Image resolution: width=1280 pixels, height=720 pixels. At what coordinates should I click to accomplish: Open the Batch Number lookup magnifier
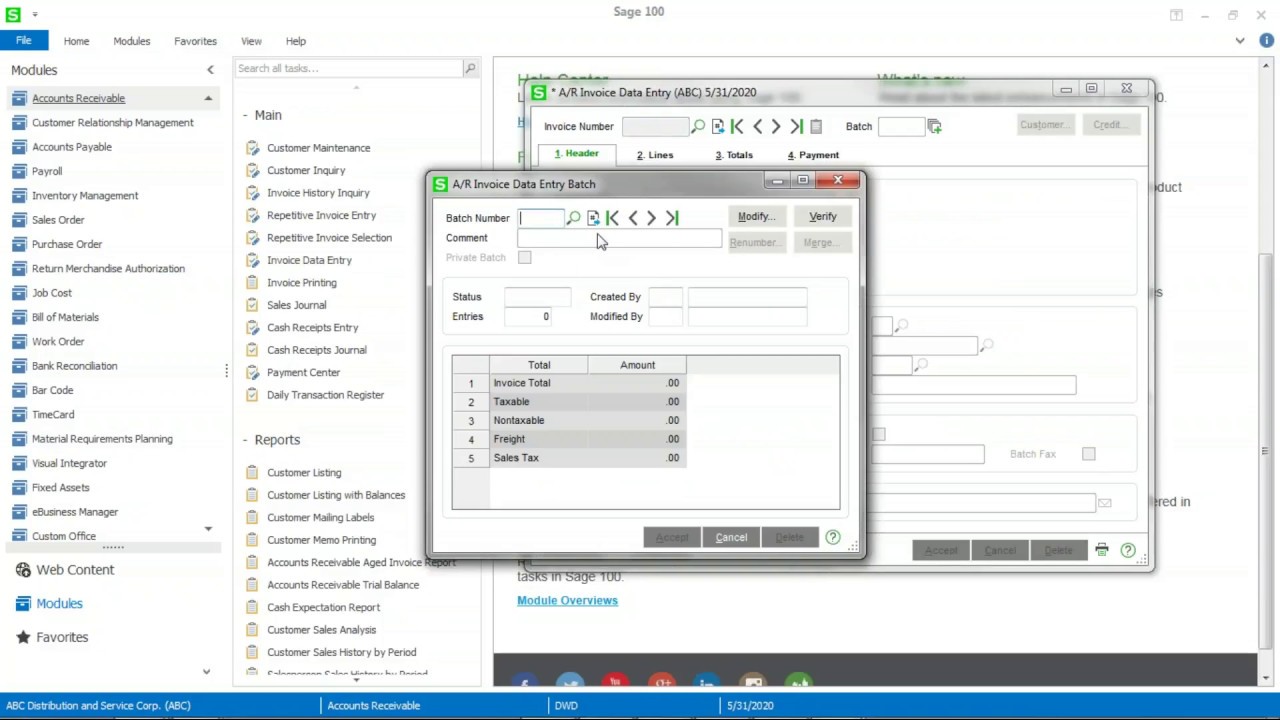coord(574,218)
